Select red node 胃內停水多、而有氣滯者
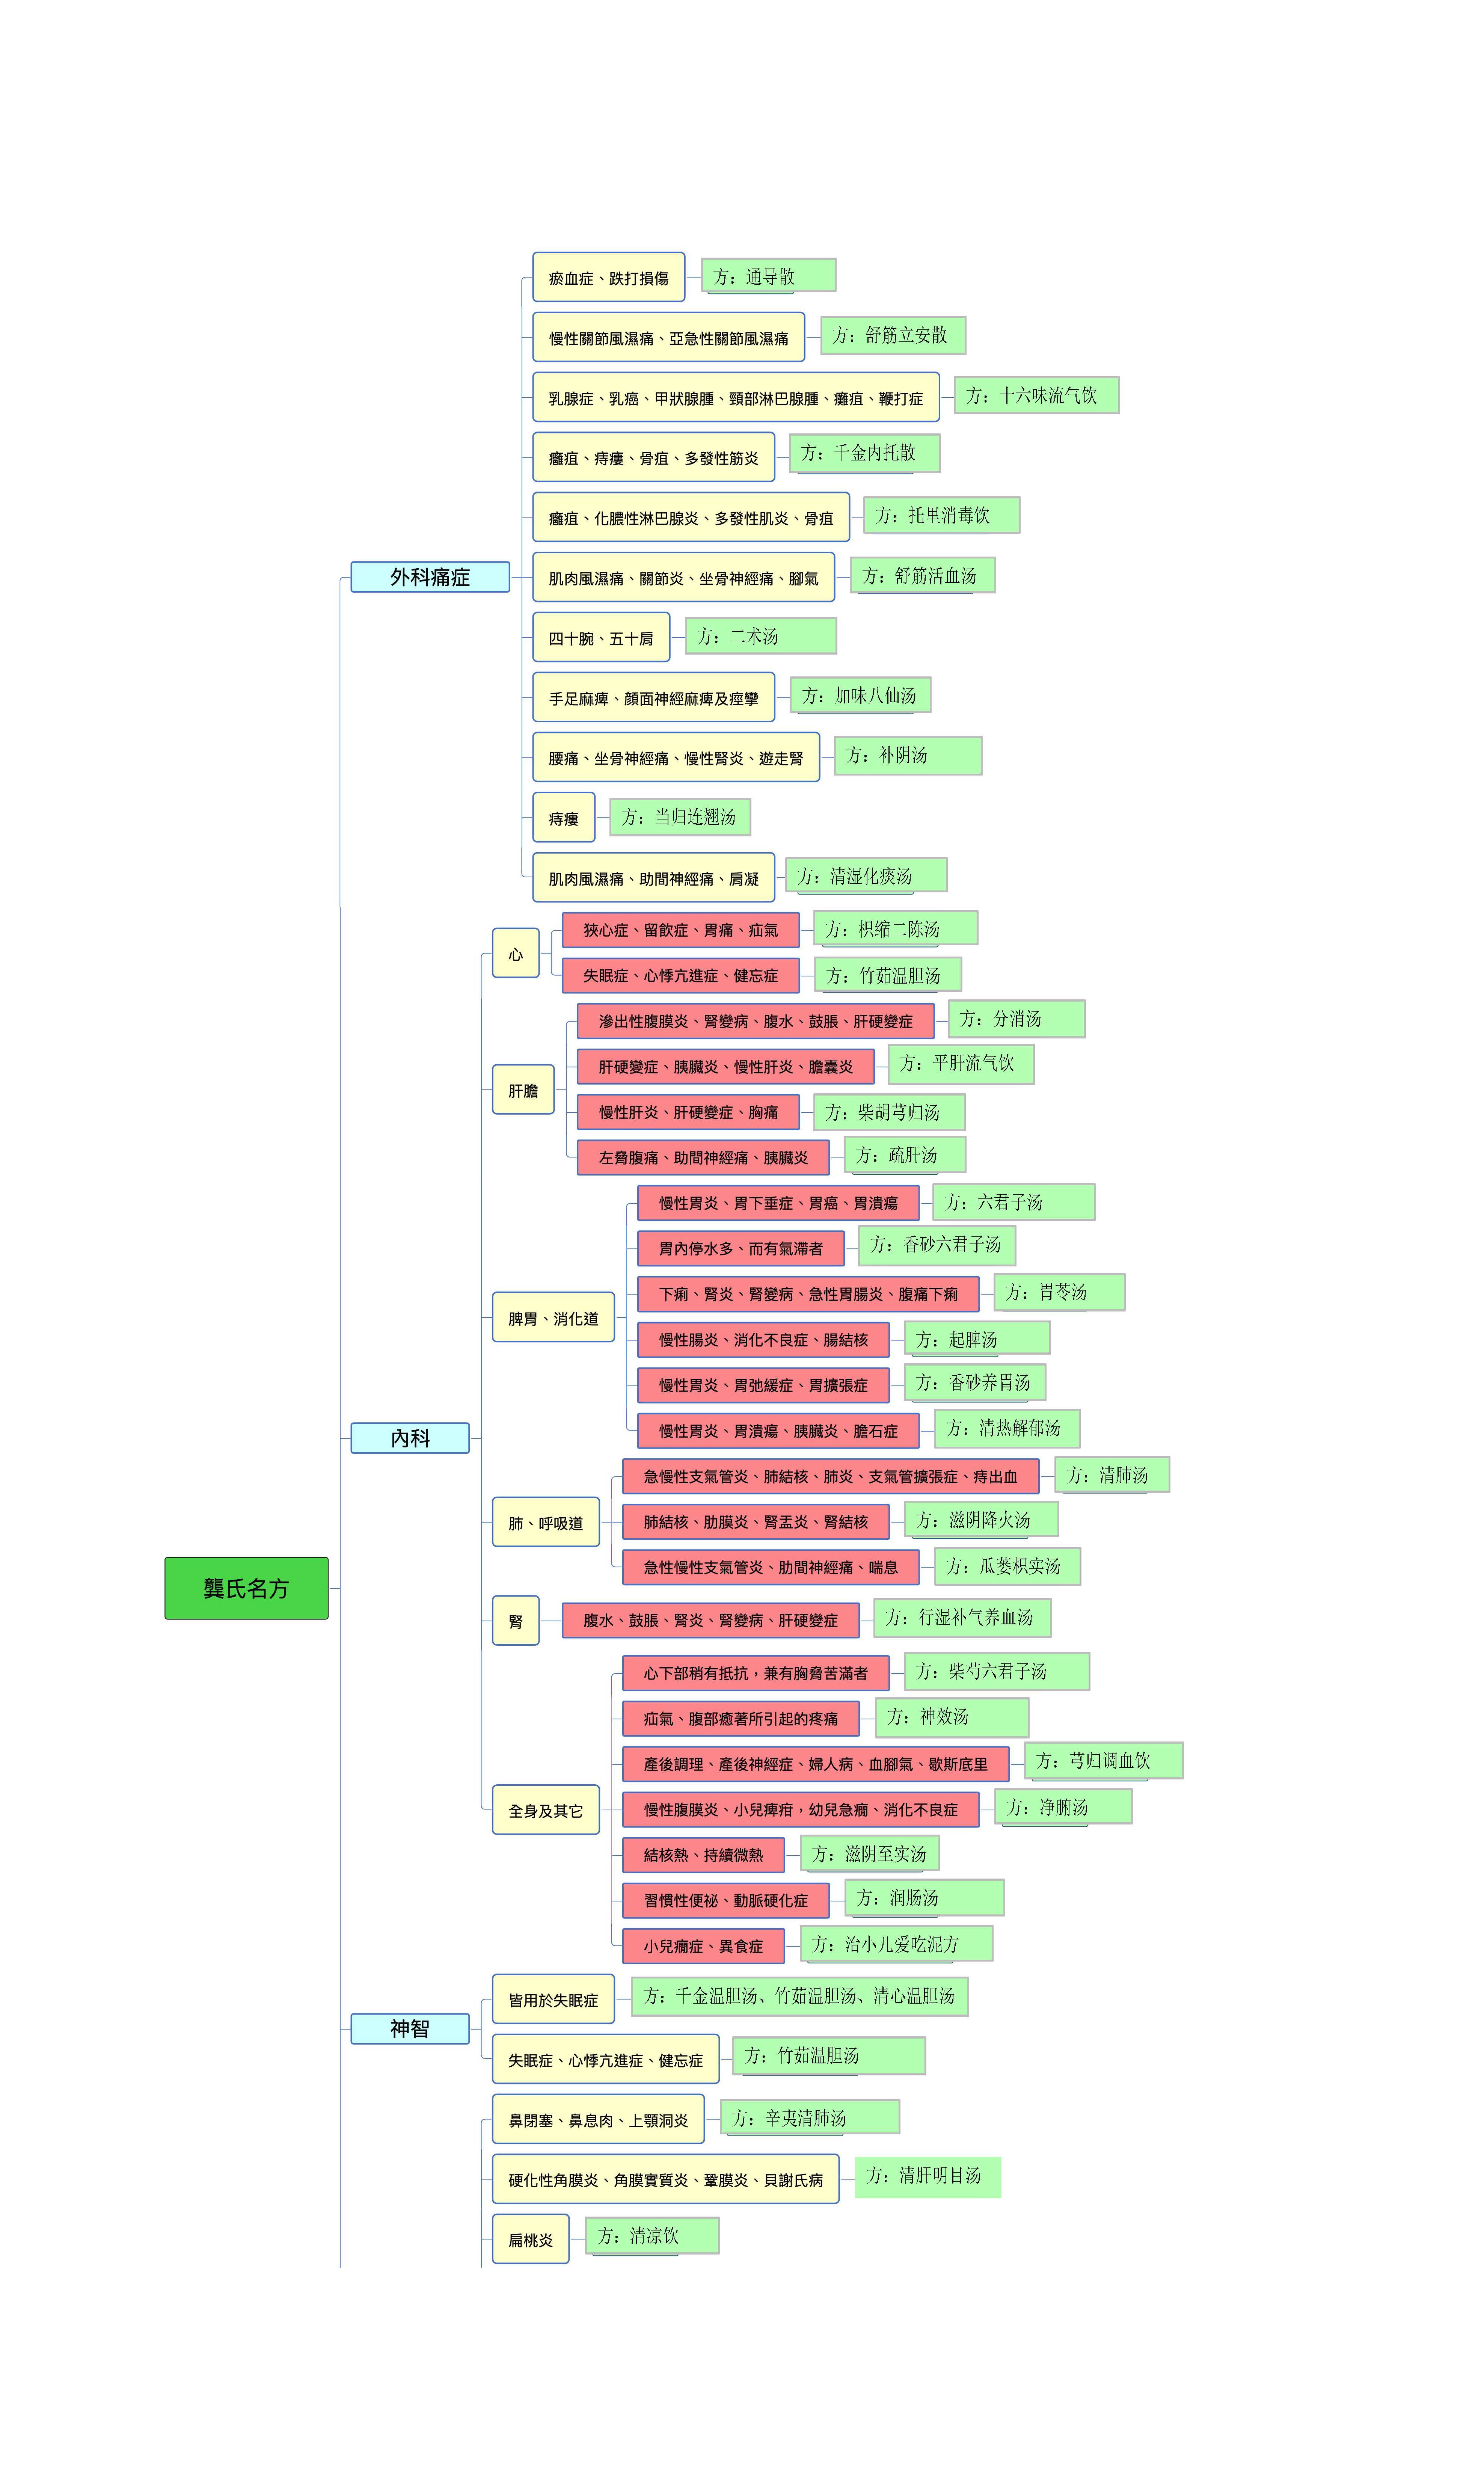Image resolution: width=1484 pixels, height=2490 pixels. [741, 1248]
